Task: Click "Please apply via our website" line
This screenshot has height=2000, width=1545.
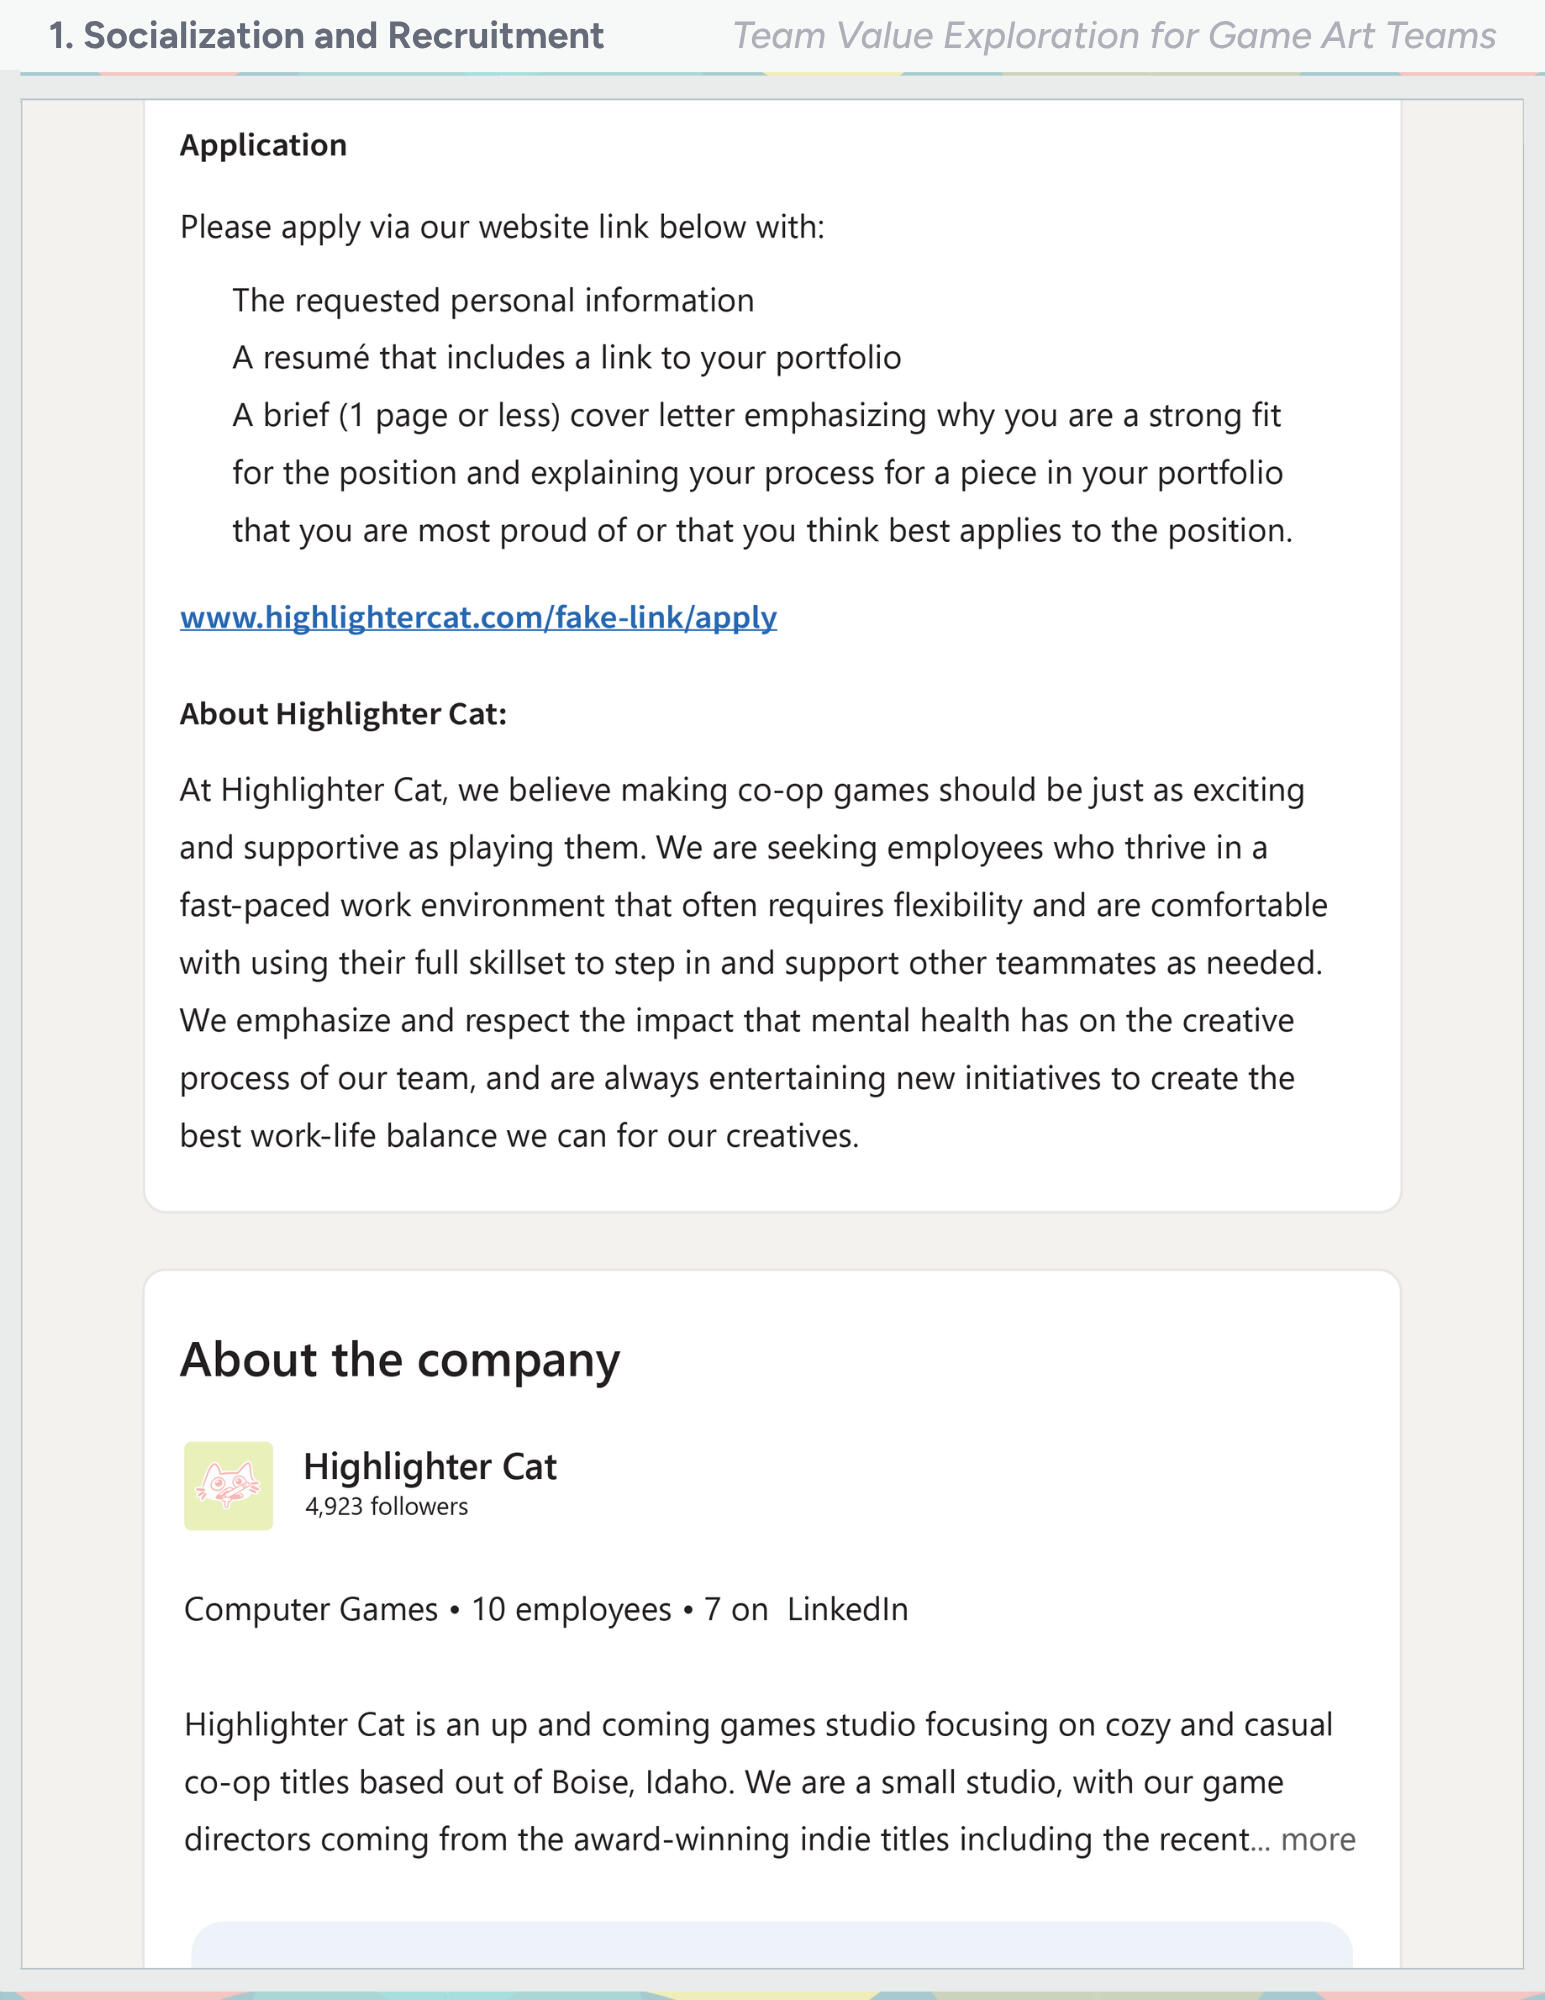Action: pos(502,227)
